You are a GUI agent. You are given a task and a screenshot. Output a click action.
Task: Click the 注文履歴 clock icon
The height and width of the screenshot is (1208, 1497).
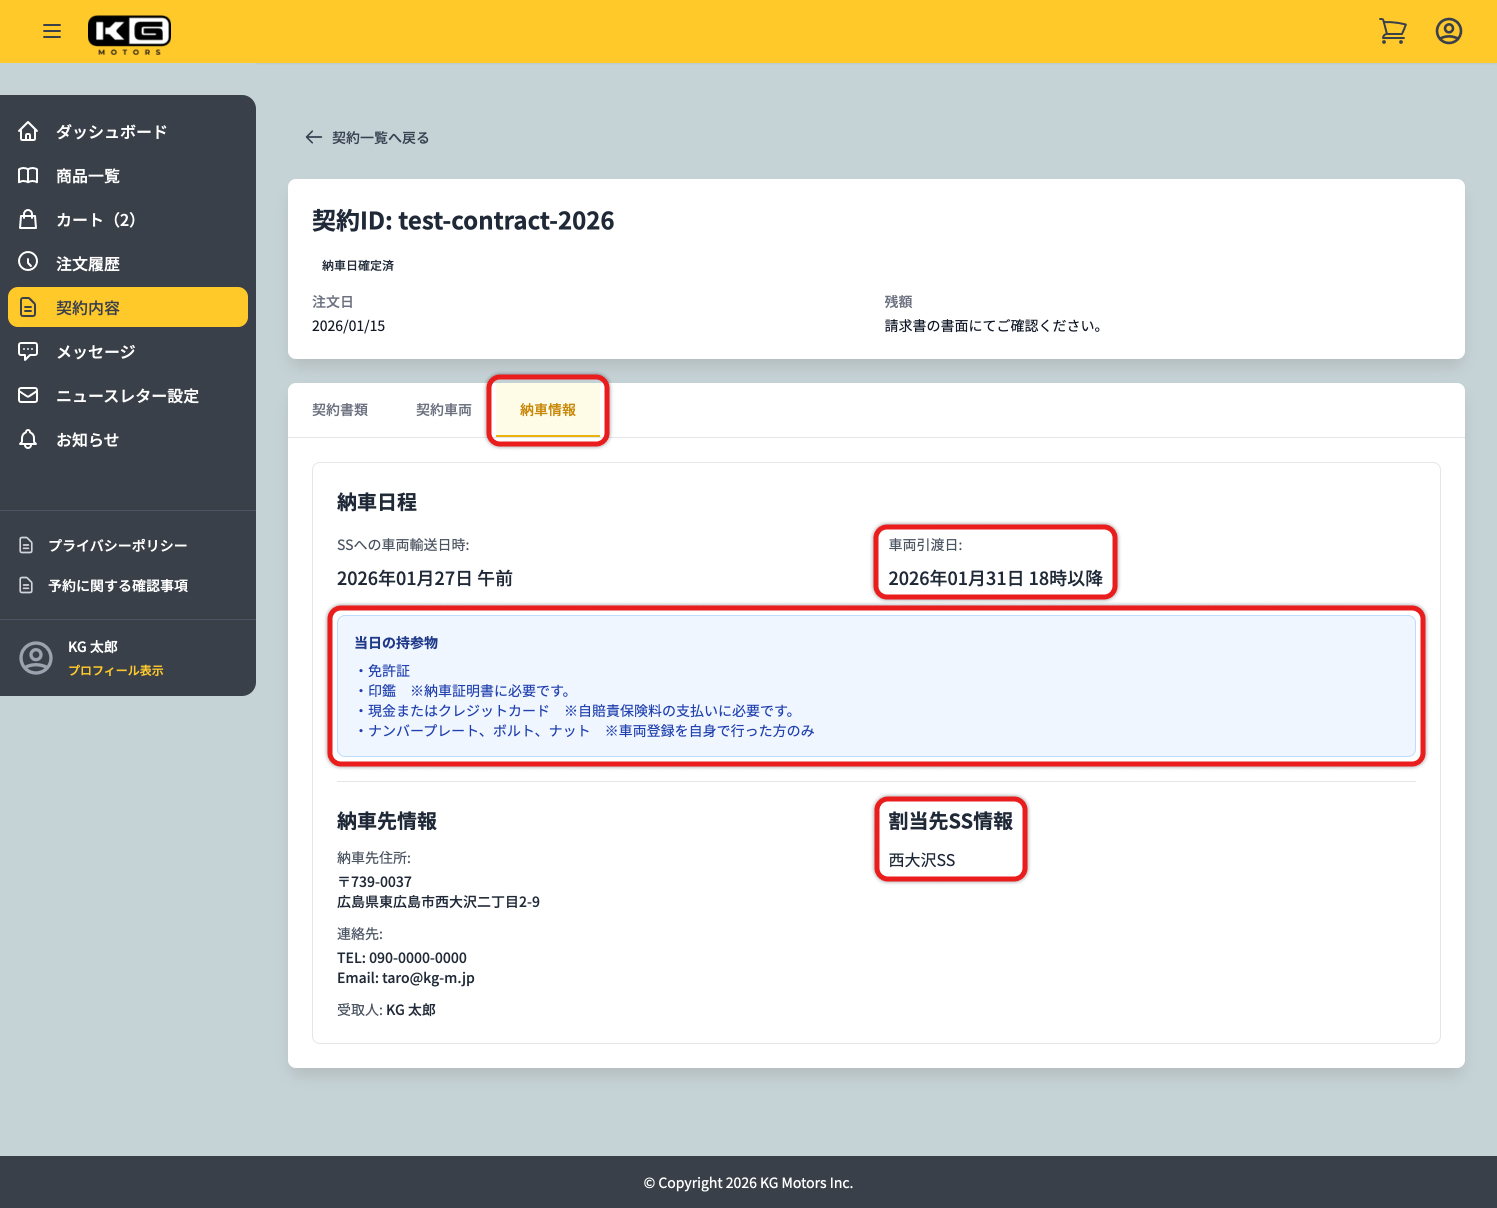(x=28, y=263)
